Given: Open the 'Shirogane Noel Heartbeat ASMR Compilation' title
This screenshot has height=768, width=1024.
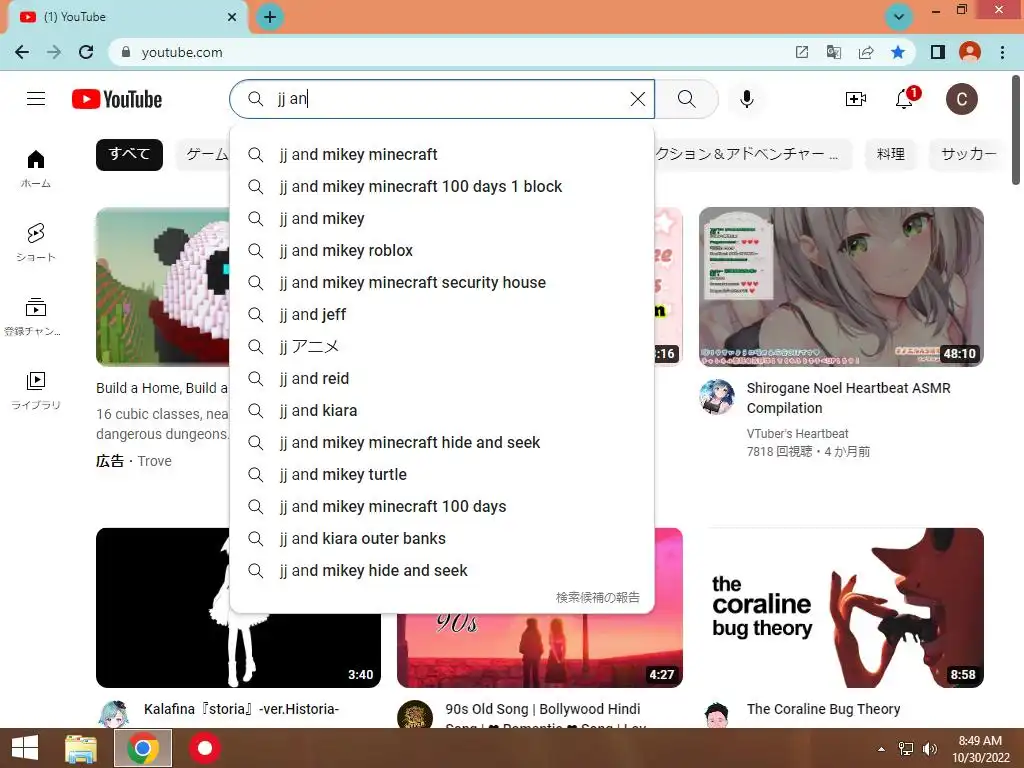Looking at the screenshot, I should click(x=848, y=398).
